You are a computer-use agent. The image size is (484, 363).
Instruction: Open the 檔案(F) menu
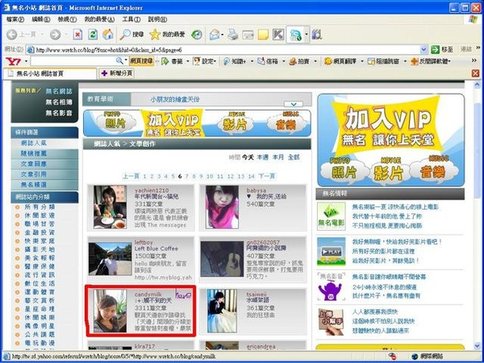click(x=15, y=19)
